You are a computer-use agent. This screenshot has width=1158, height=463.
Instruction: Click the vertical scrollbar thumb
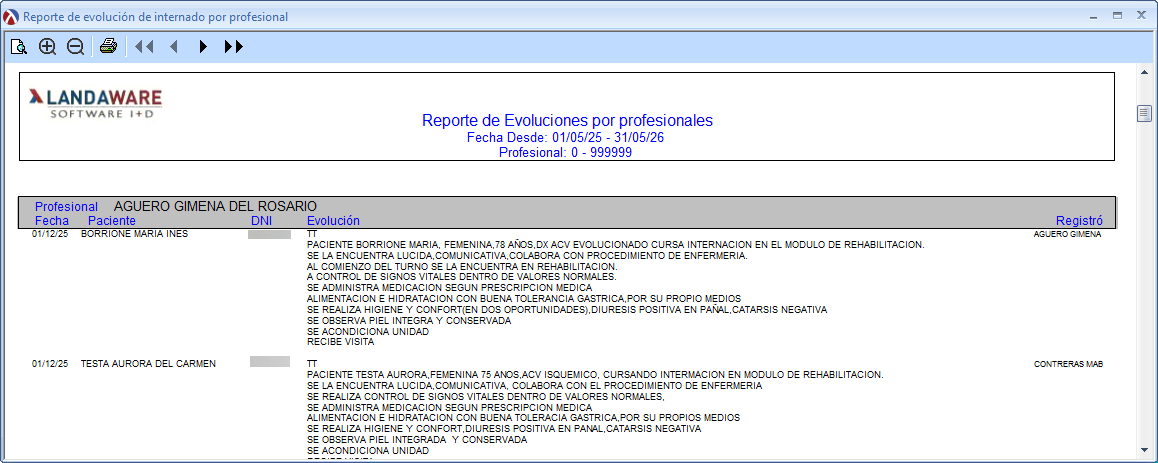pyautogui.click(x=1144, y=113)
